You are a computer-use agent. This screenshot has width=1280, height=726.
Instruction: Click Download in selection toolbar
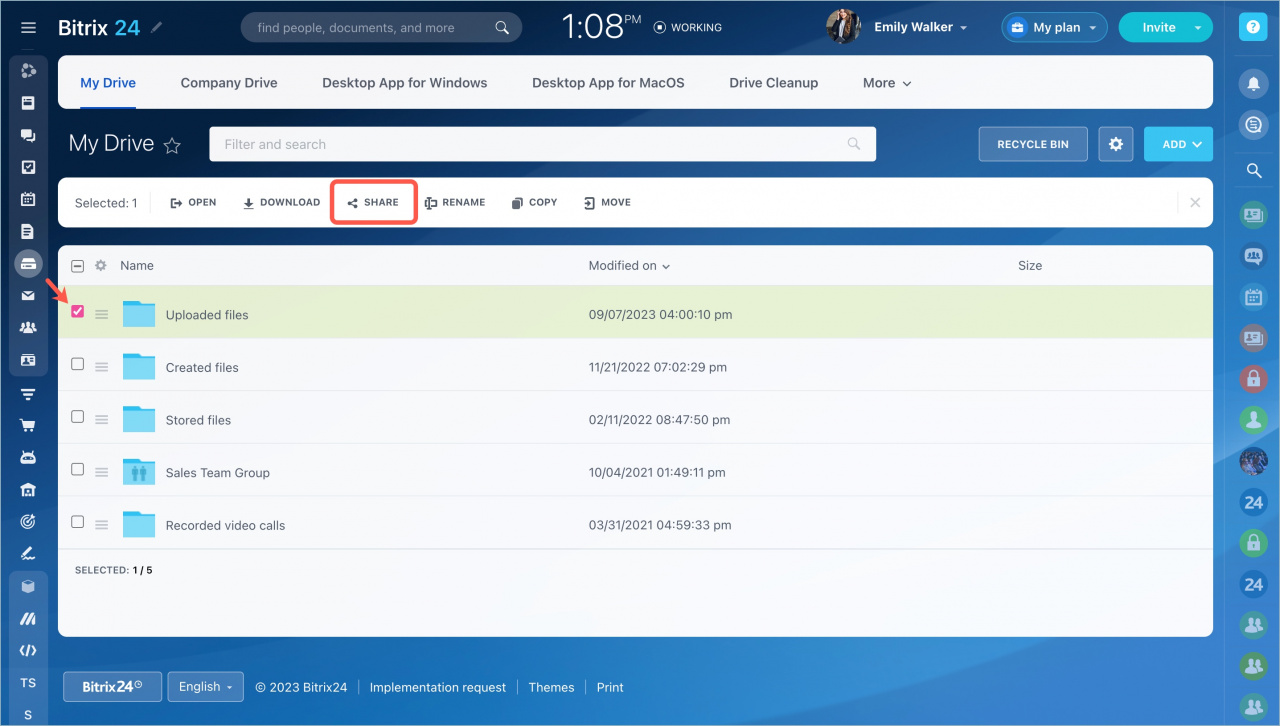281,202
